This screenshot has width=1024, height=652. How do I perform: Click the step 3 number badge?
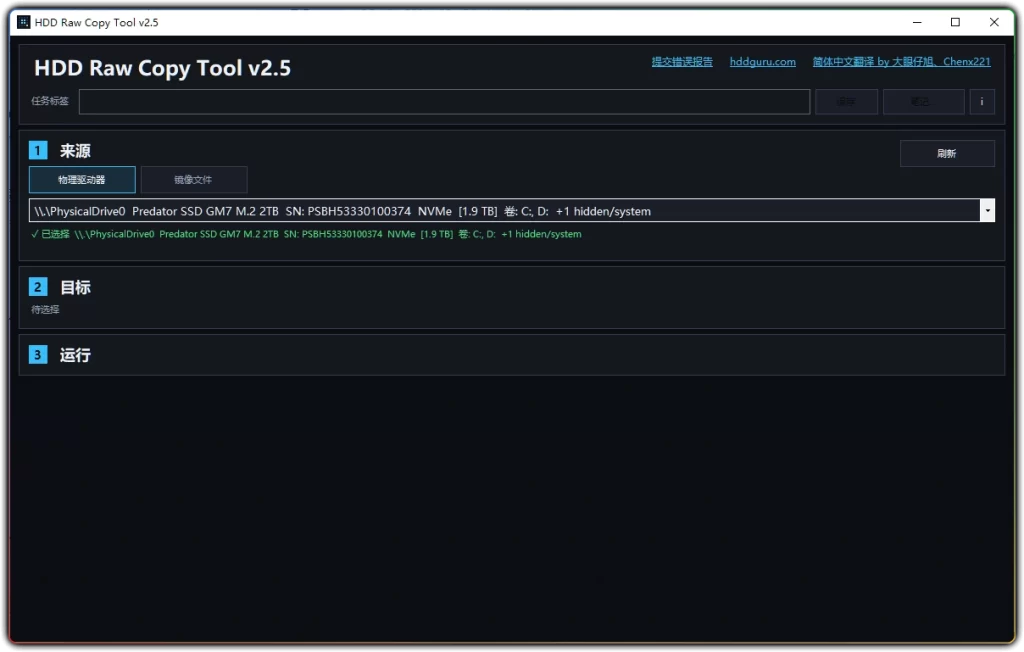[38, 355]
